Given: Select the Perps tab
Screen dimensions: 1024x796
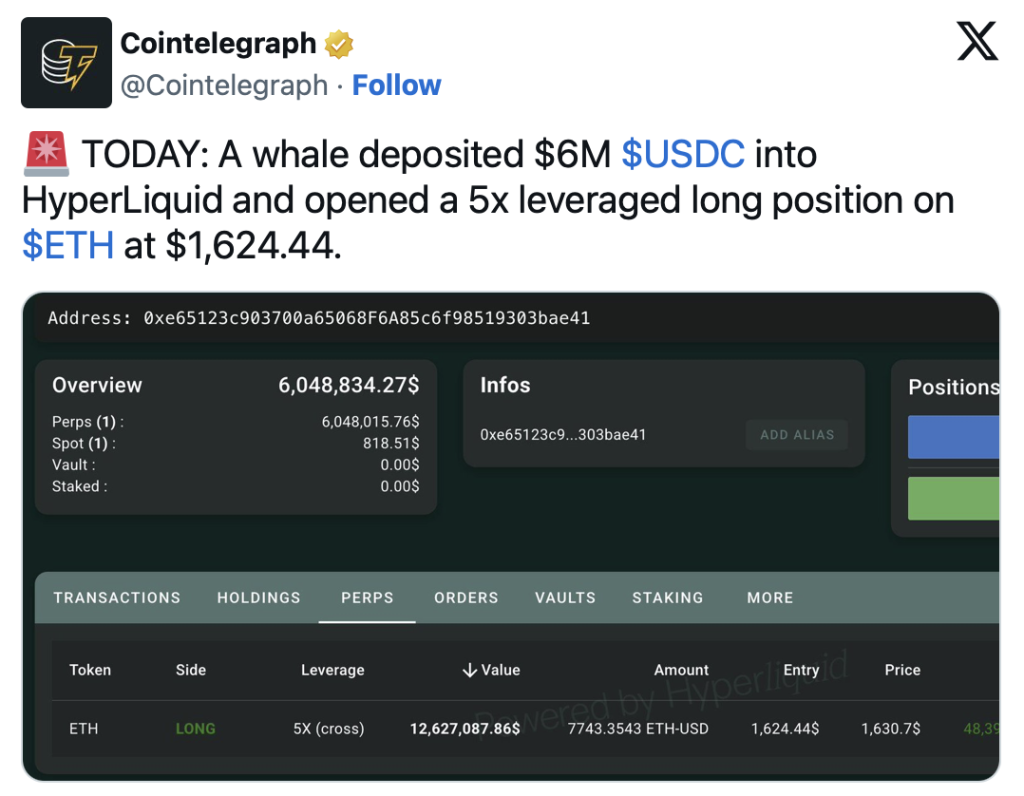Looking at the screenshot, I should click(x=367, y=597).
